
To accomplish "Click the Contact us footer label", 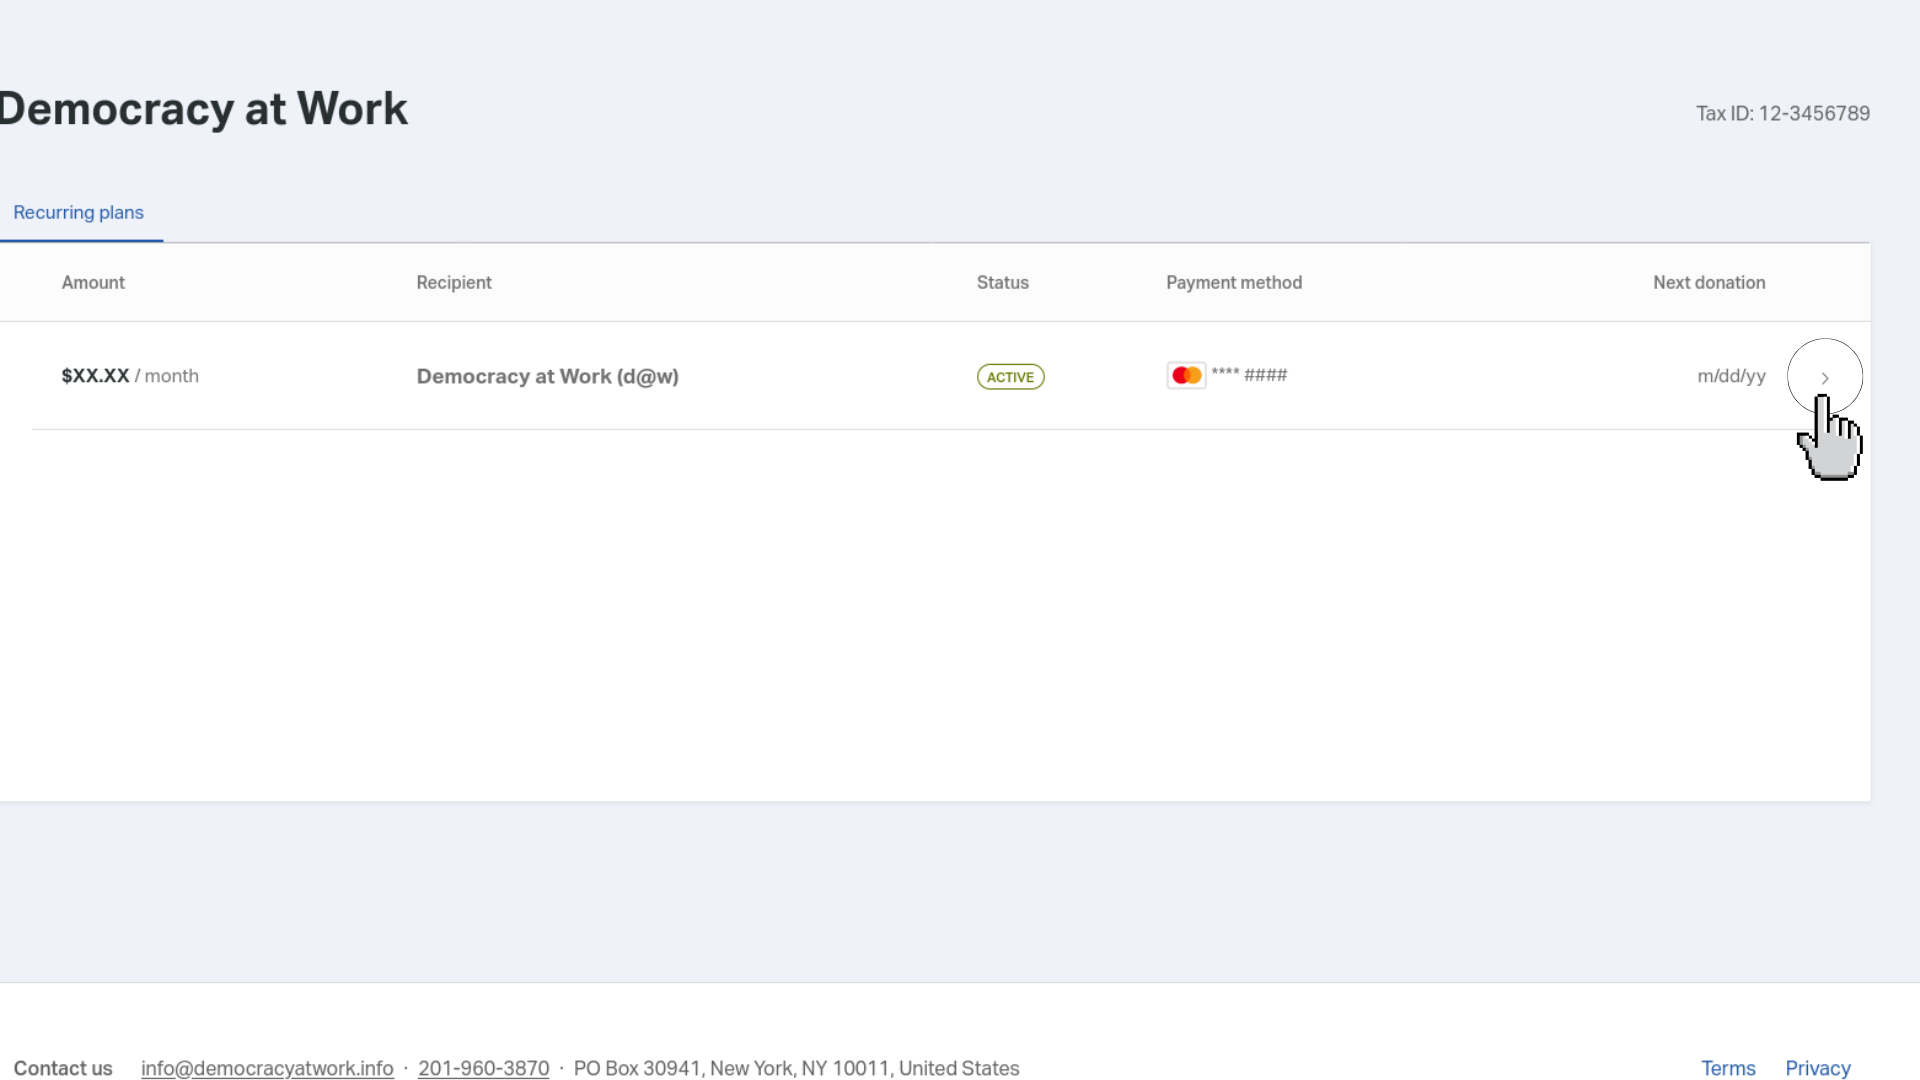I will (63, 1068).
